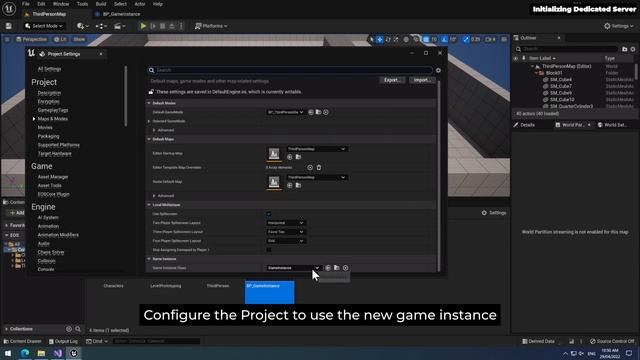Click the Outliner search field
Image resolution: width=640 pixels, height=360 pixels.
click(x=567, y=49)
